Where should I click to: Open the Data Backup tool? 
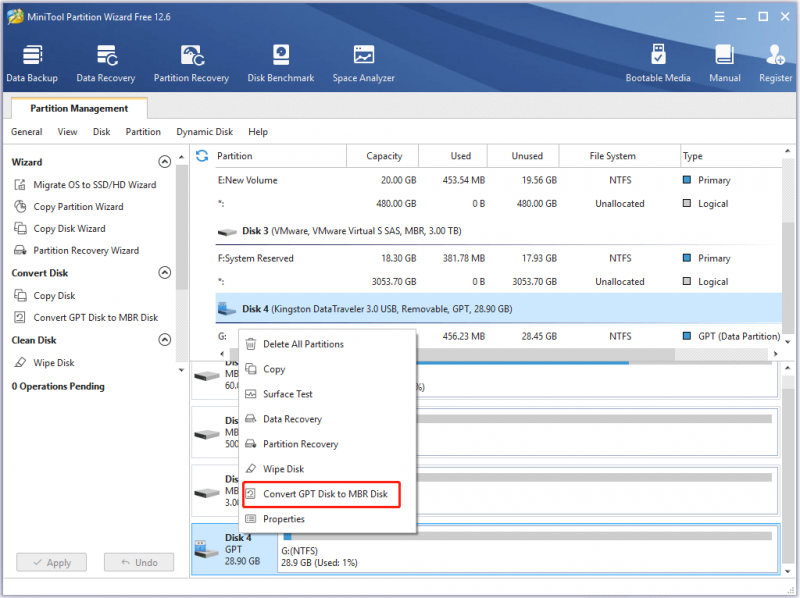click(x=32, y=63)
